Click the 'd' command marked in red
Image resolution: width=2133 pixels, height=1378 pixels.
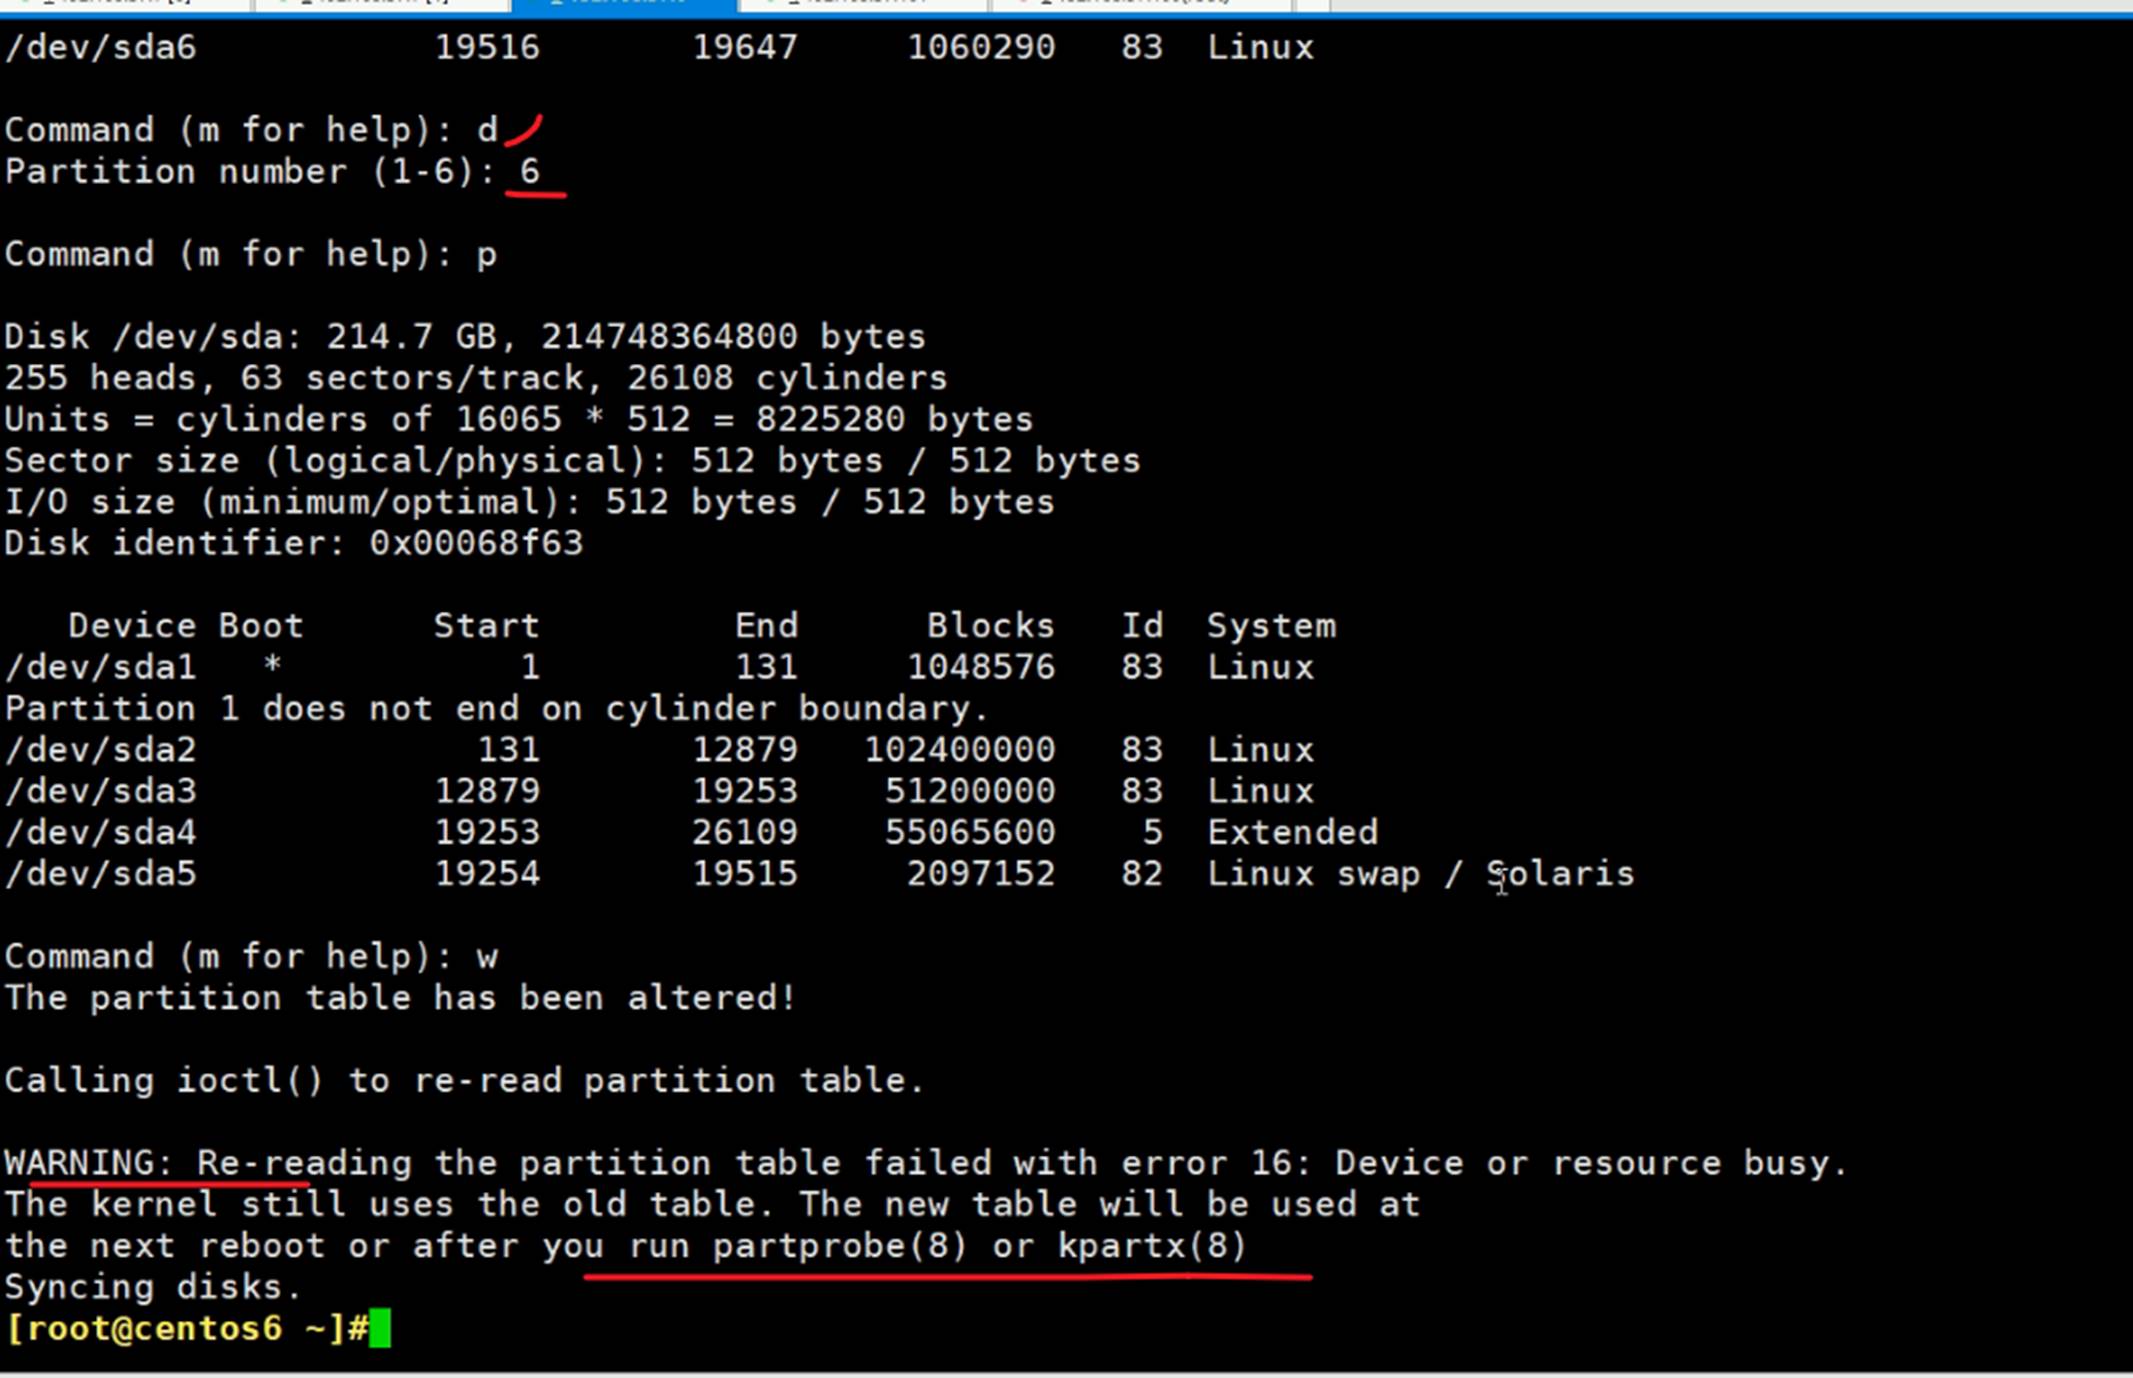487,130
